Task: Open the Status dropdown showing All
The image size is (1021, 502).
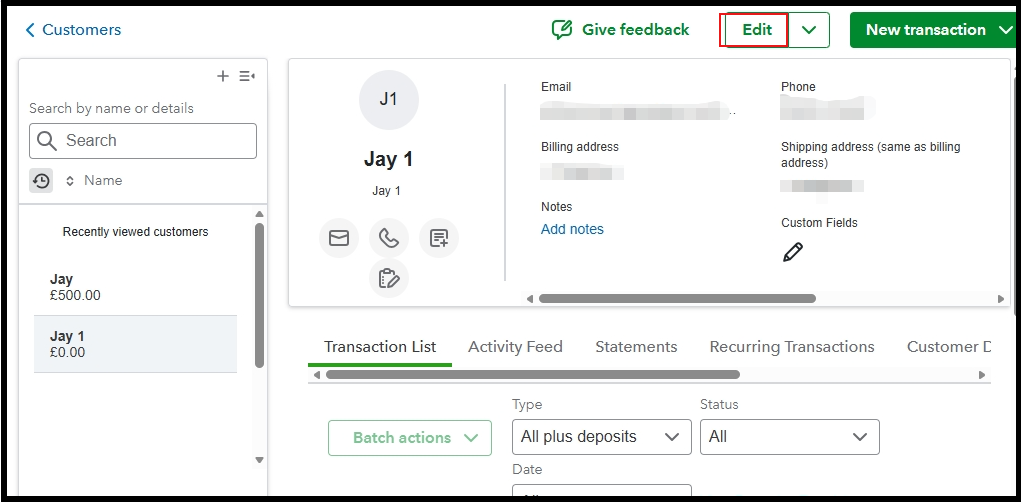Action: coord(790,437)
